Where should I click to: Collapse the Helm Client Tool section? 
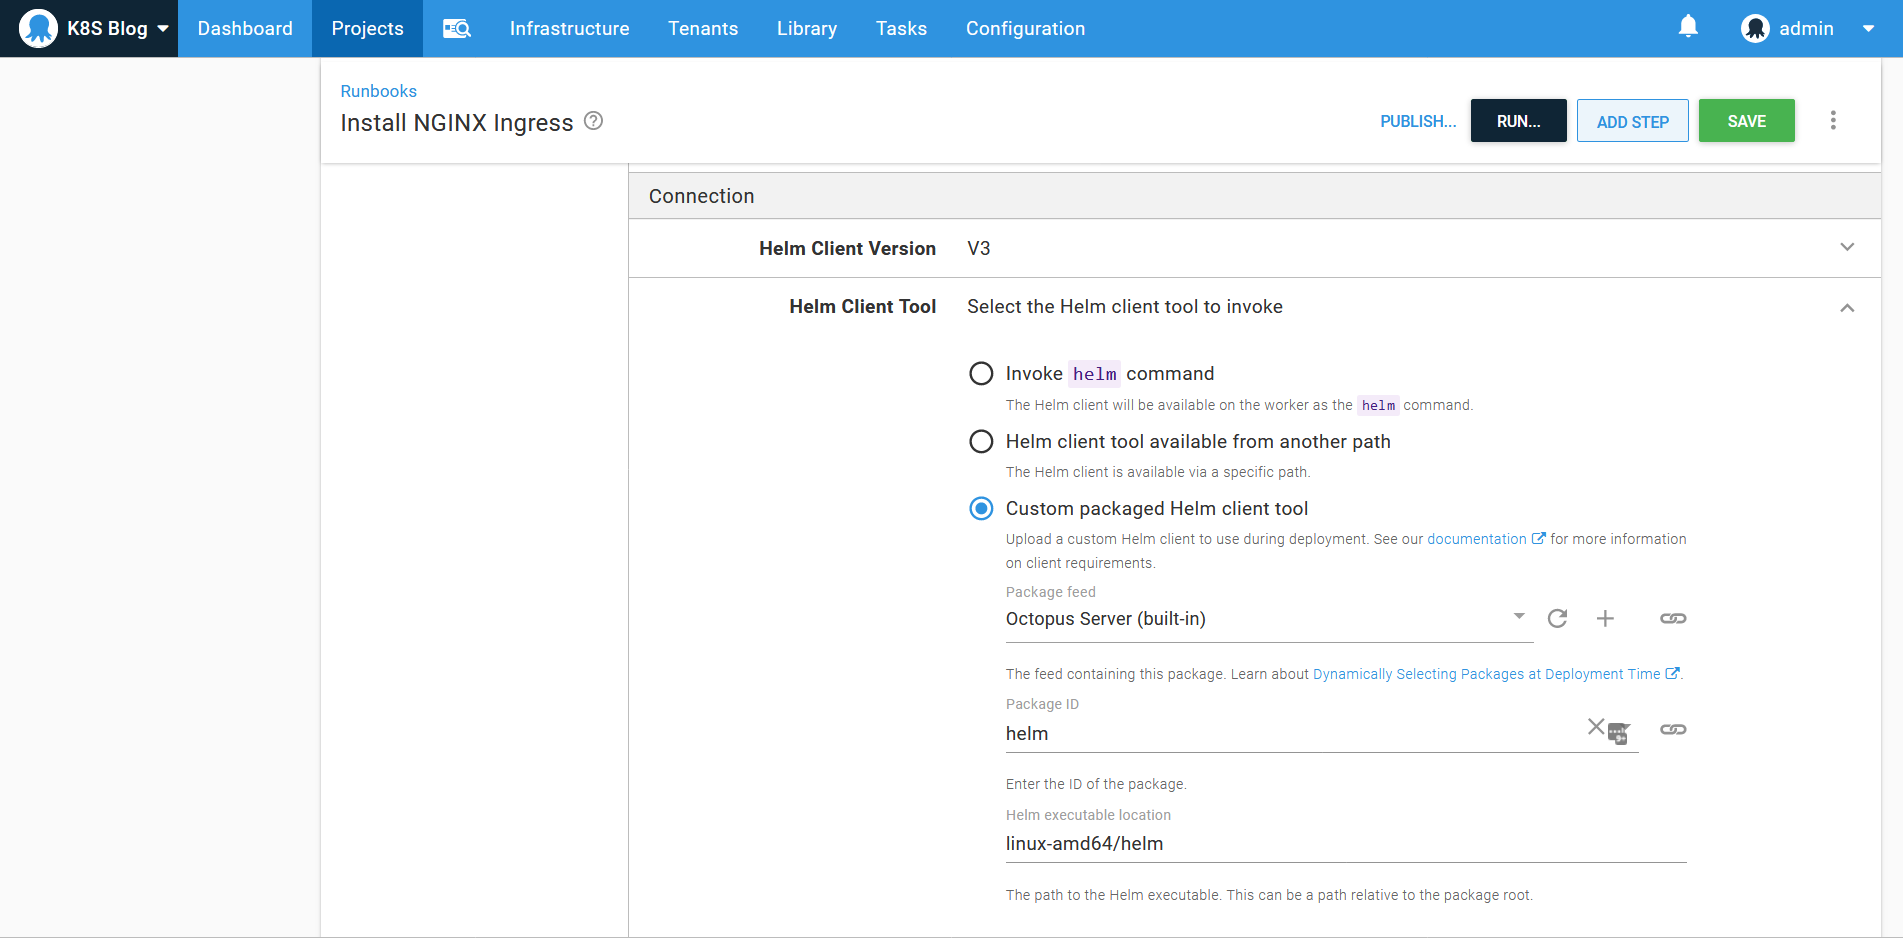(1847, 308)
